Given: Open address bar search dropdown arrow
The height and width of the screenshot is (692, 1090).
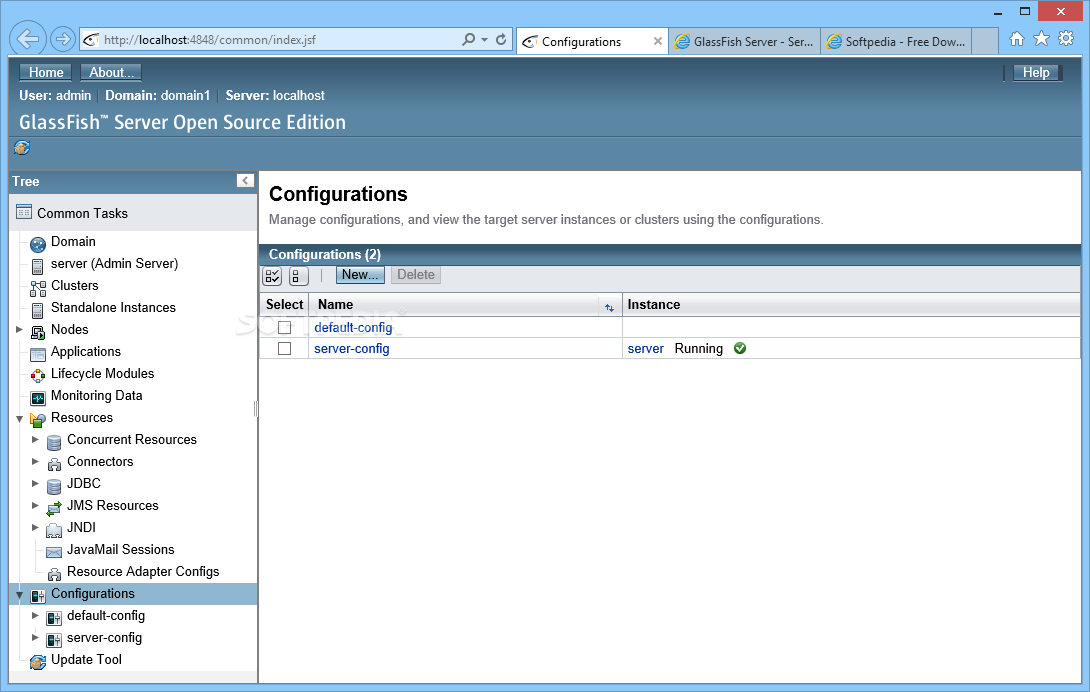Looking at the screenshot, I should [485, 40].
